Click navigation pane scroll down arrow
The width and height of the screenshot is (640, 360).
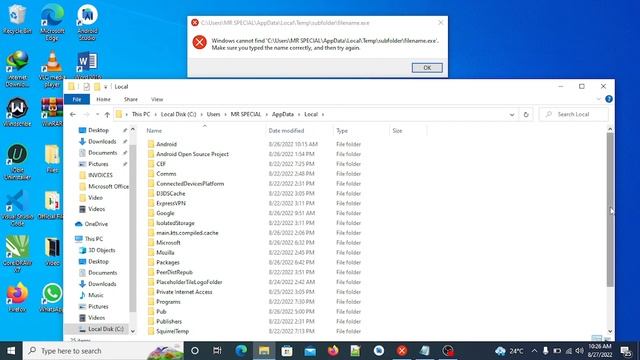133,331
